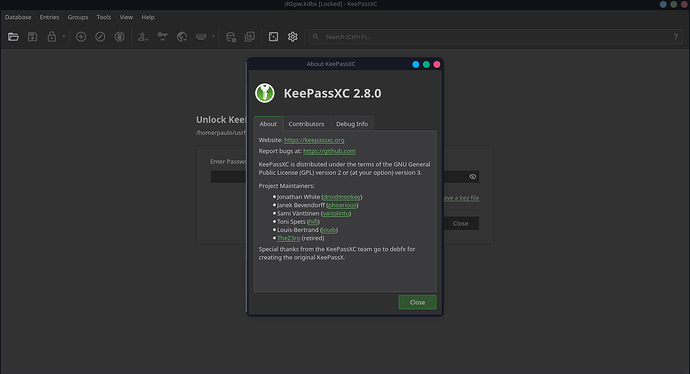Screen dimensions: 690x374
Task: Click the "Special thanks" paragraph text
Action: (337, 253)
